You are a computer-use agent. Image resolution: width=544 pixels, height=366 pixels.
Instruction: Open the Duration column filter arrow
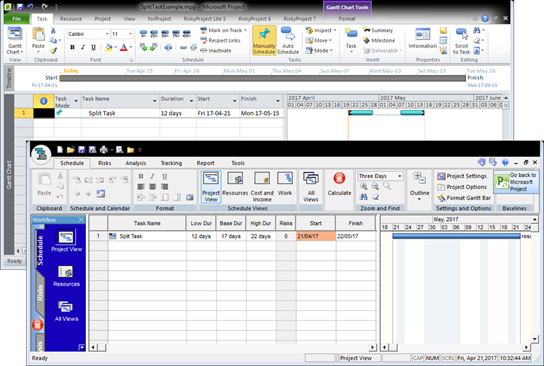(191, 101)
